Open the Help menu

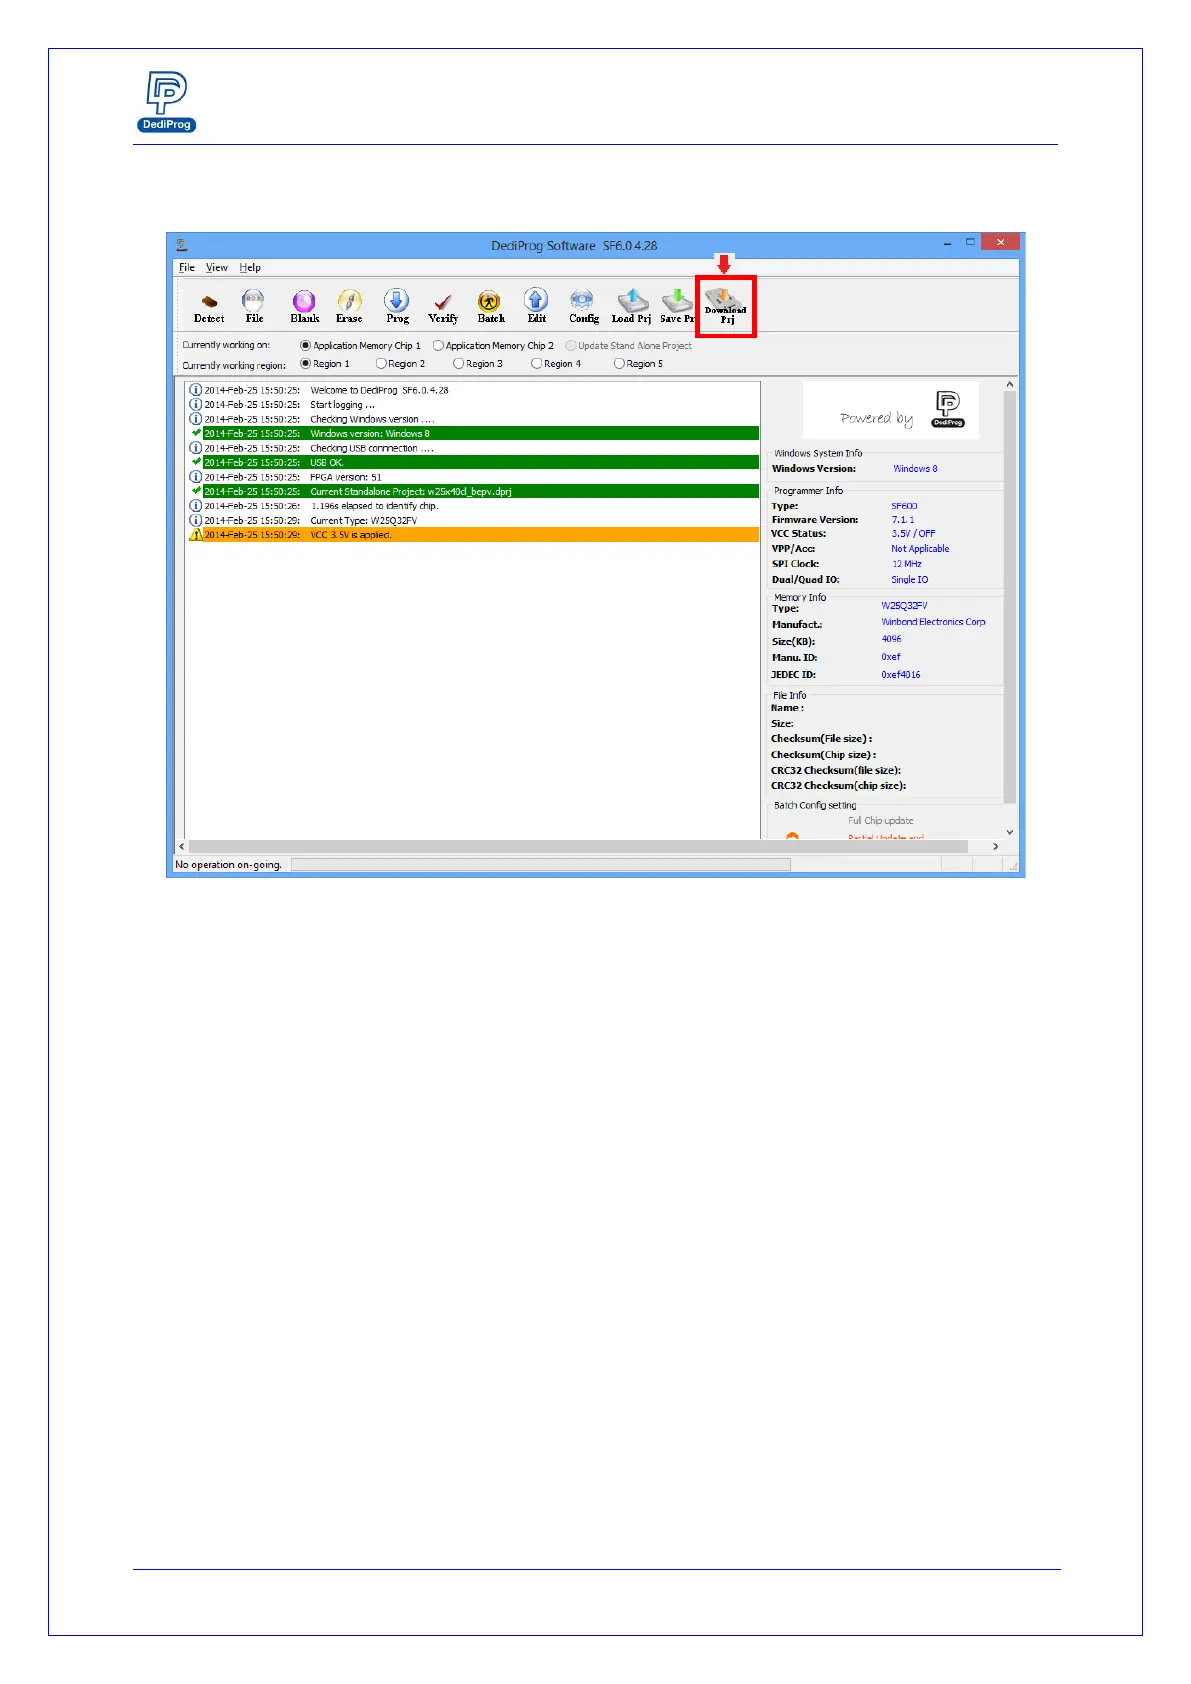(x=250, y=268)
